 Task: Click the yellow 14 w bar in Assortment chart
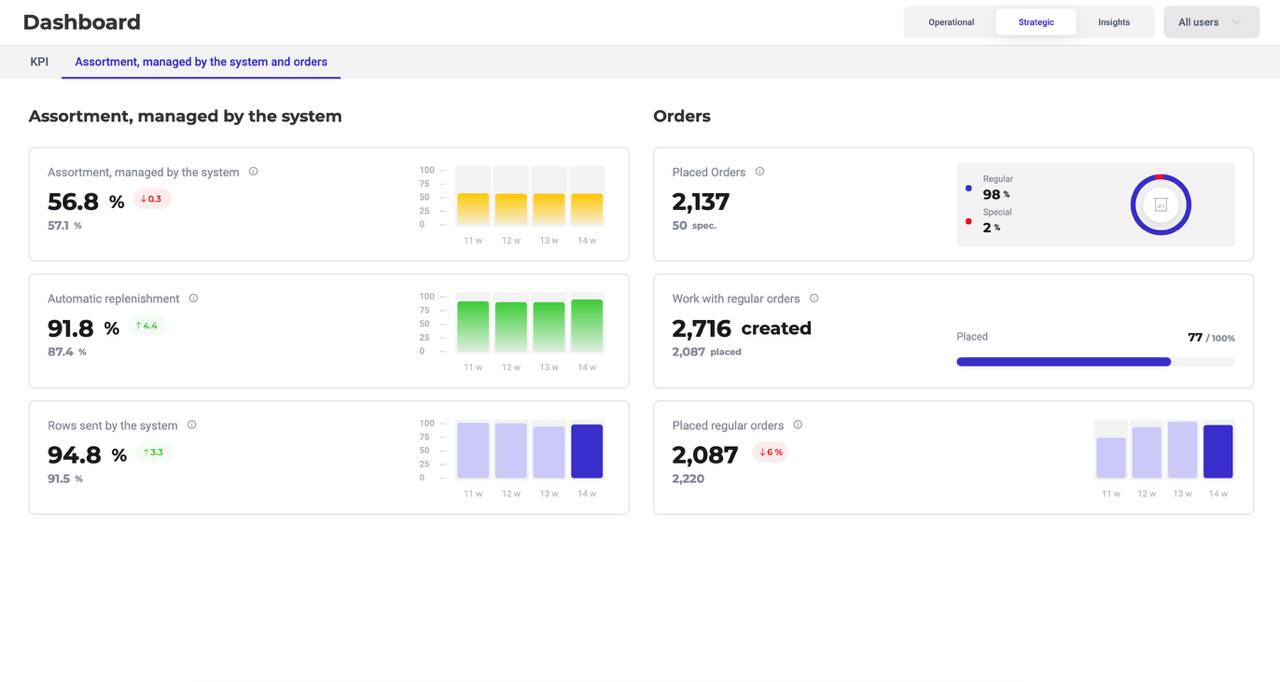(x=587, y=209)
